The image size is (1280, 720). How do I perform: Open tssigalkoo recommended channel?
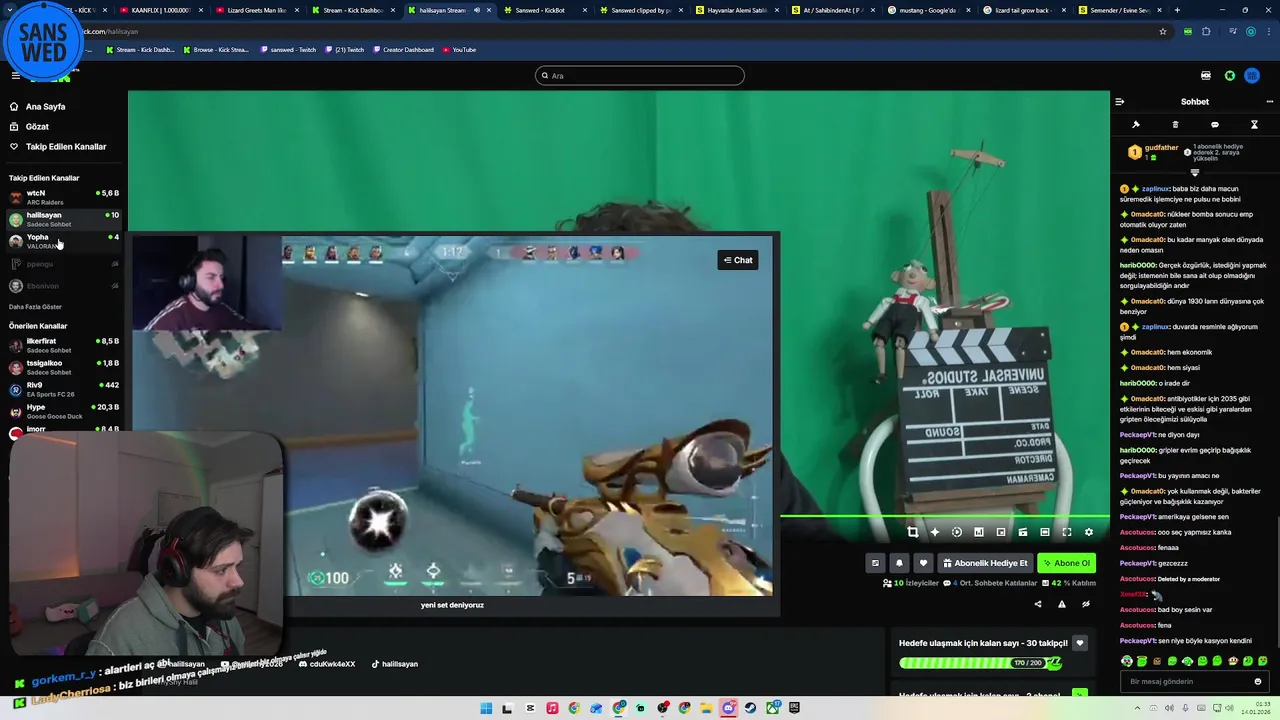point(64,367)
